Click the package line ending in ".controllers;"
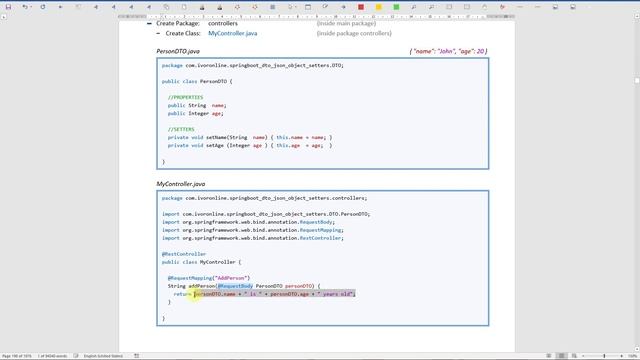 pos(264,198)
